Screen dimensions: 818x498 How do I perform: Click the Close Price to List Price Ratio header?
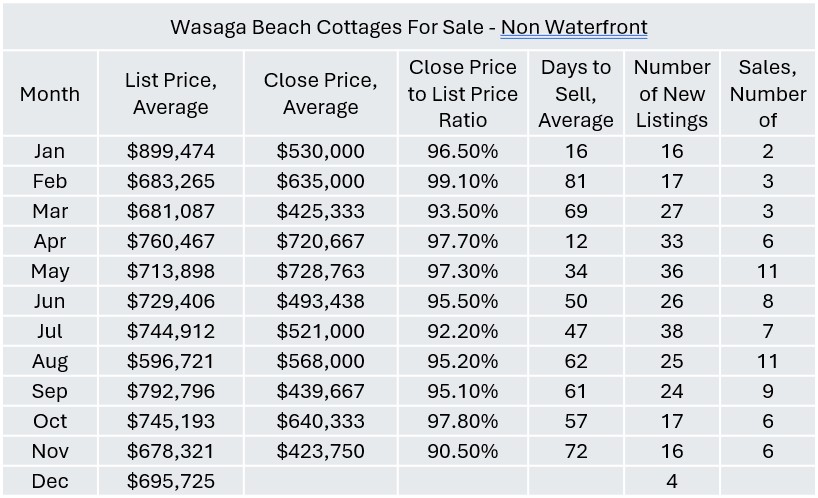click(463, 94)
